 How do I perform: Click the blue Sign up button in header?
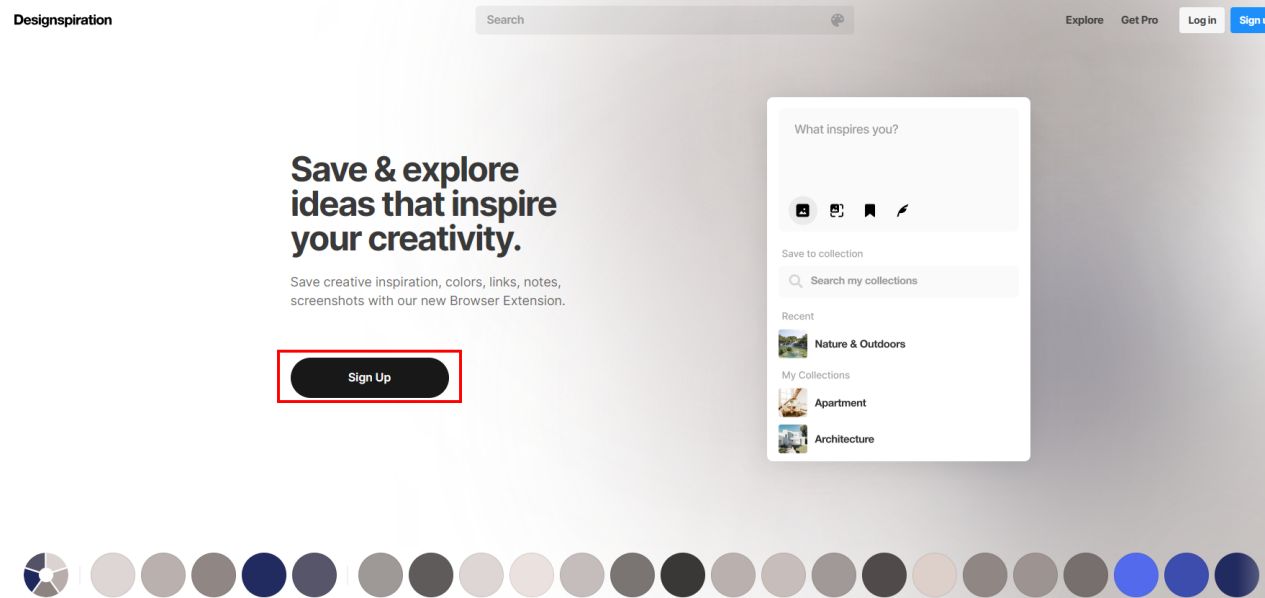[x=1248, y=20]
